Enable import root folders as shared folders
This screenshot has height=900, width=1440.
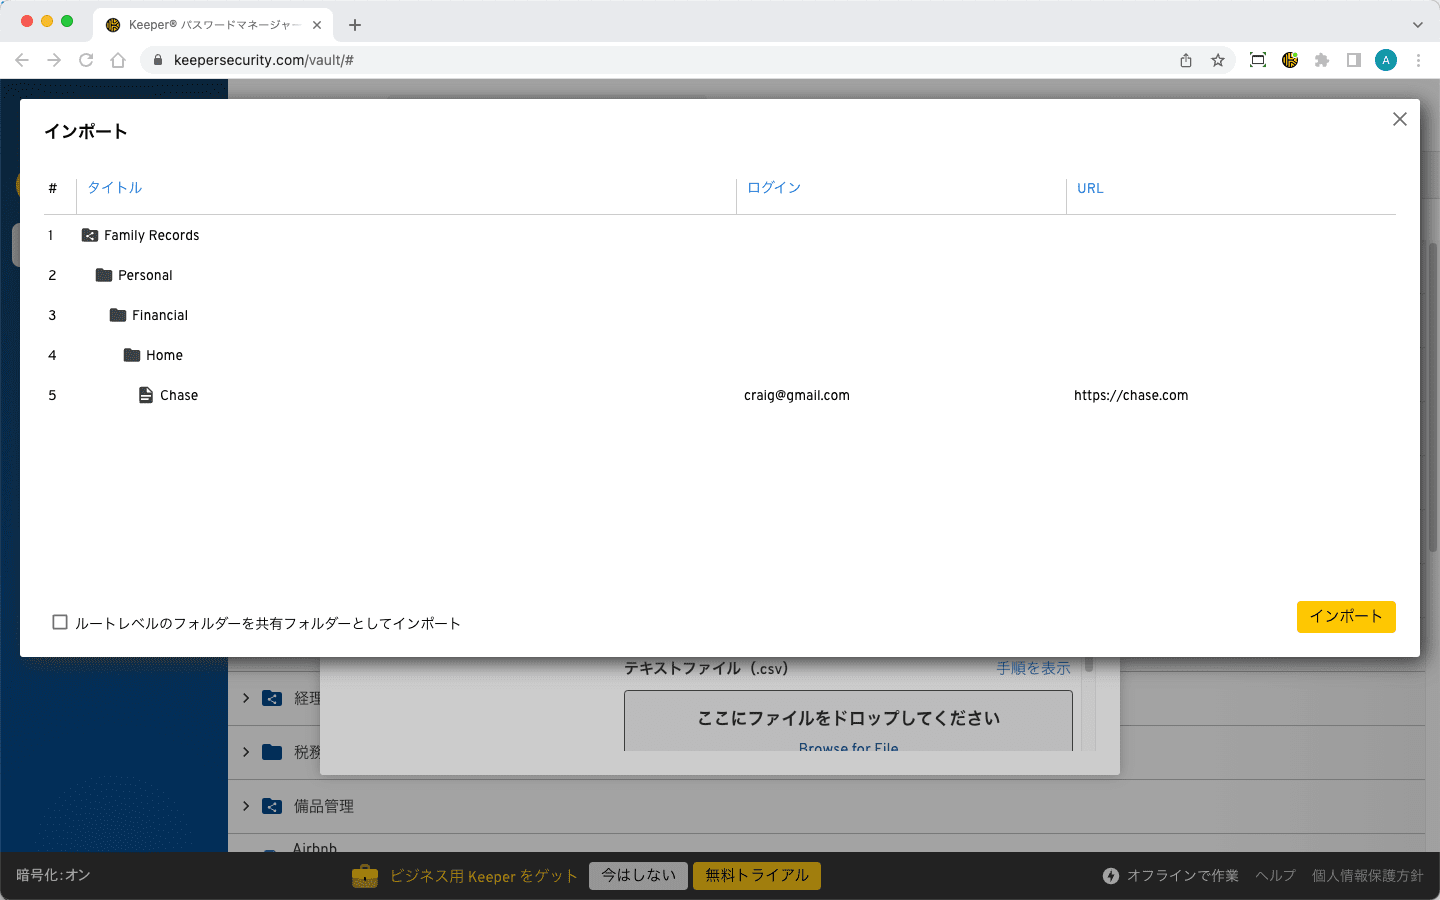[x=60, y=623]
